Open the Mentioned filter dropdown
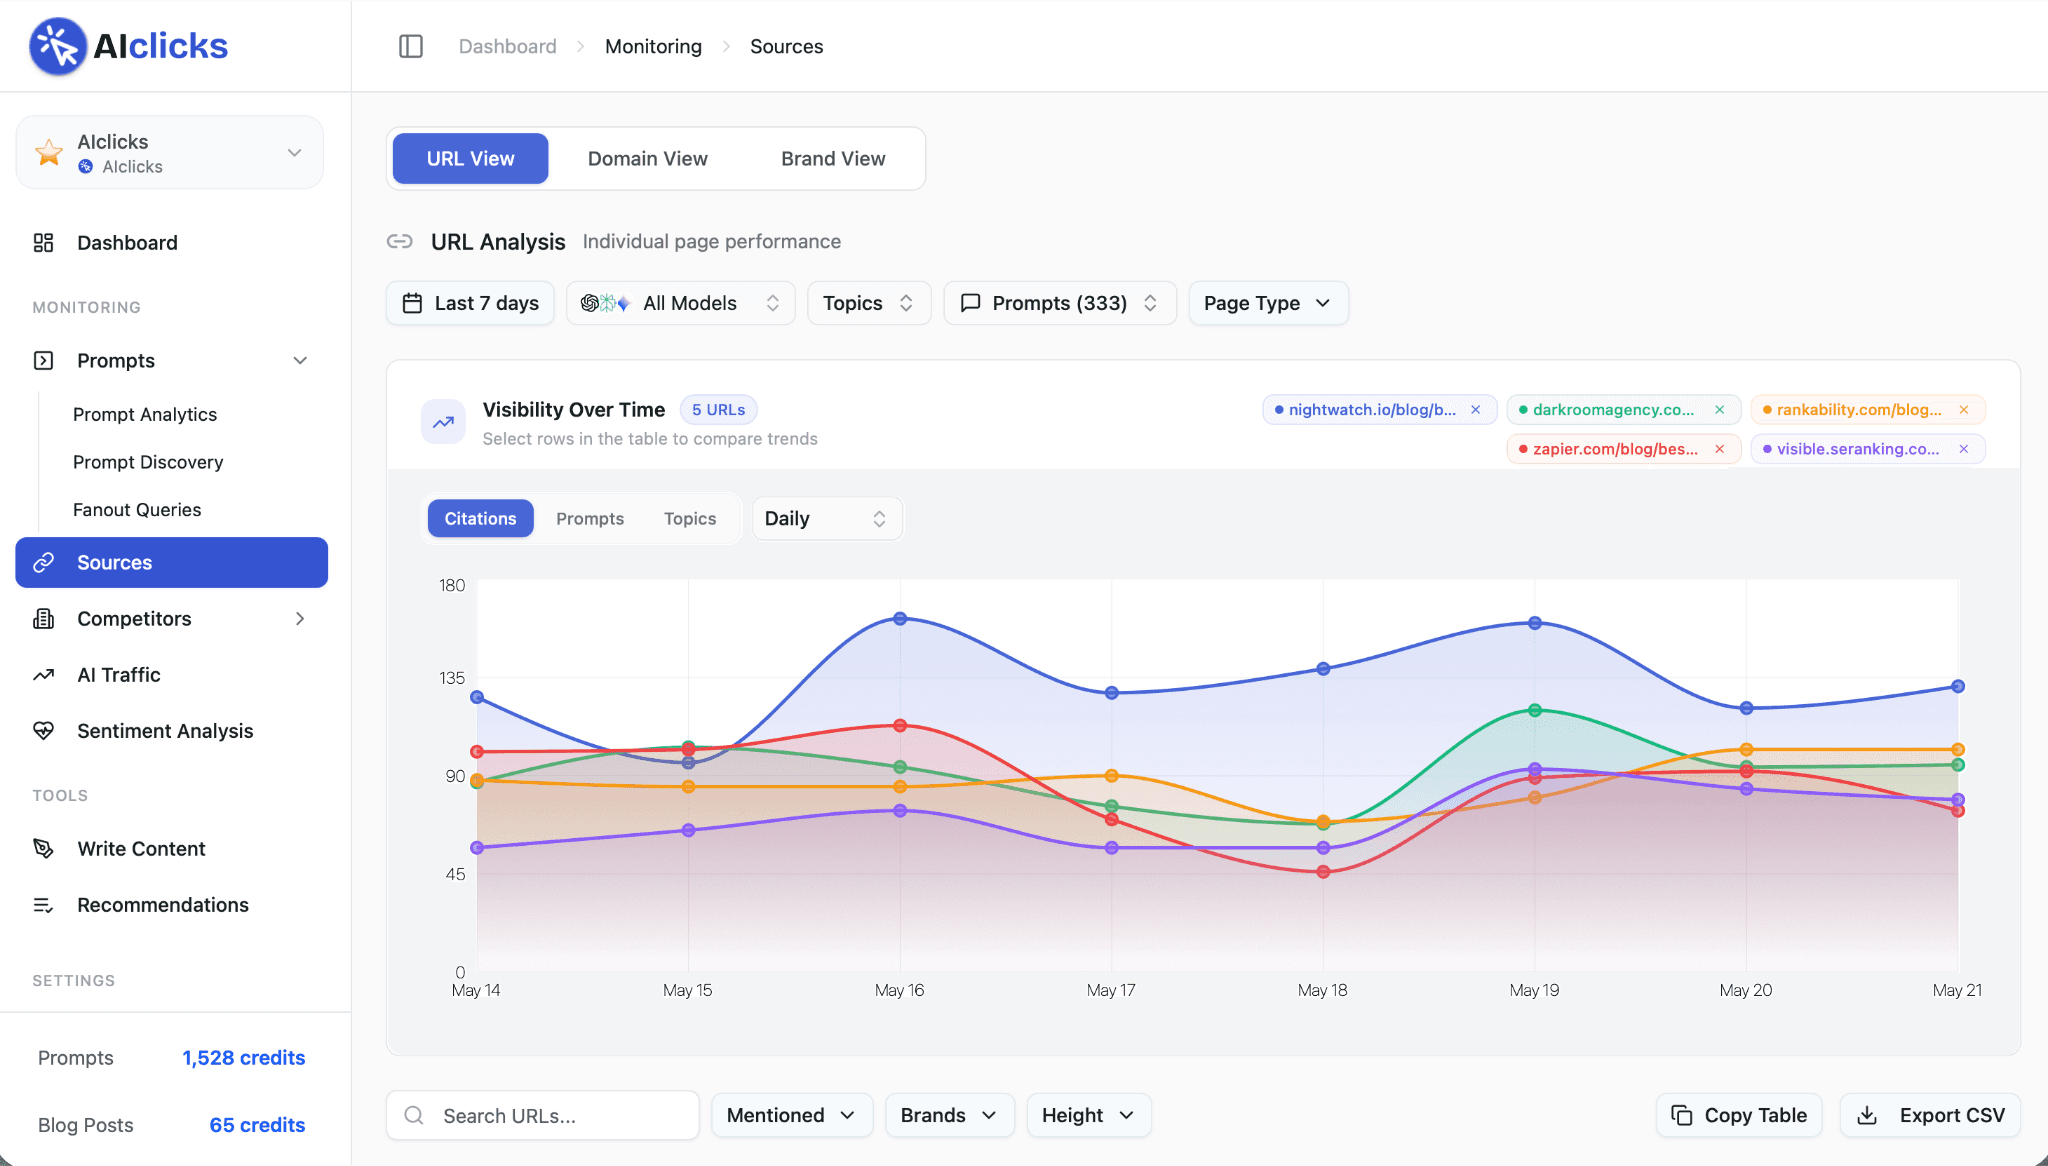Screen dimensions: 2048x1166 (792, 1115)
